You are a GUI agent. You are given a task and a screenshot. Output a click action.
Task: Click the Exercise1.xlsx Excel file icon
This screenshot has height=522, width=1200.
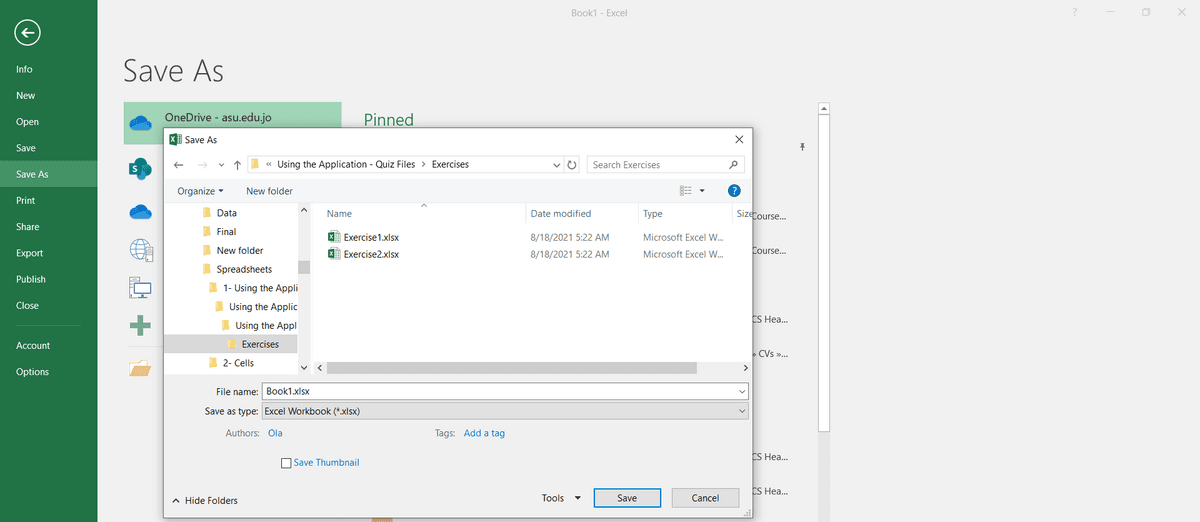pos(334,237)
